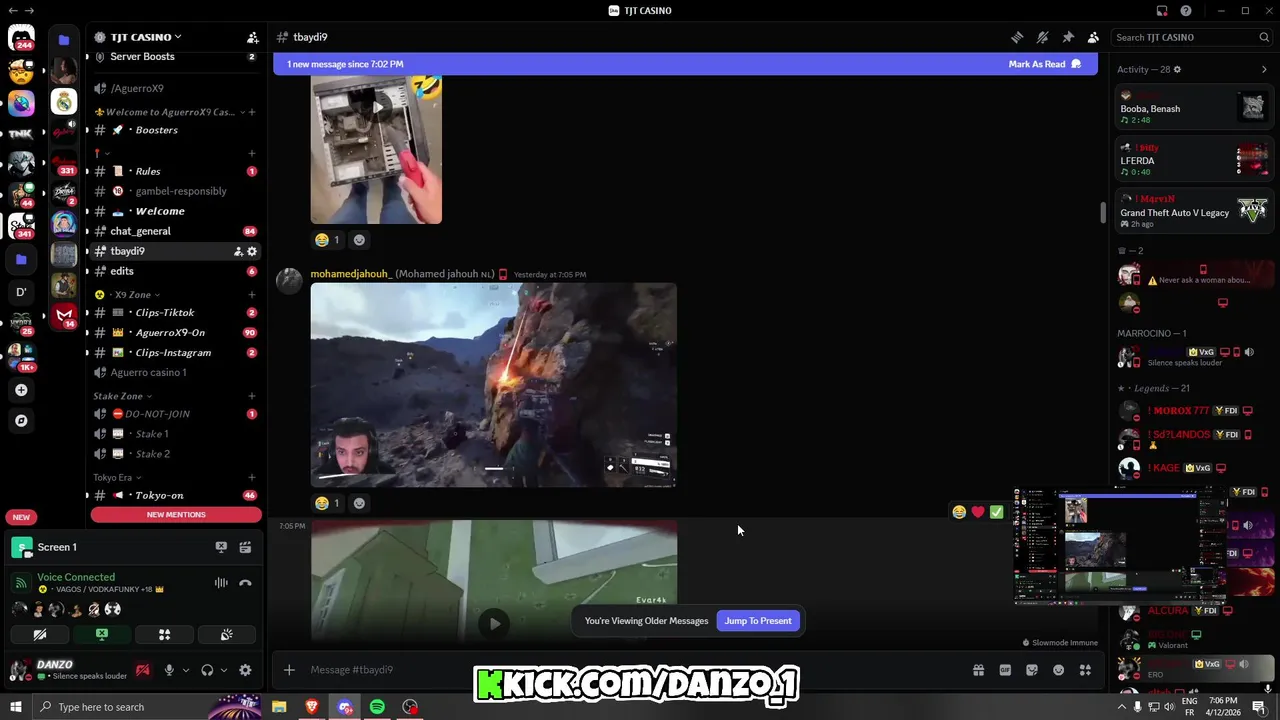Toggle channel notification settings bell

[x=1042, y=37]
